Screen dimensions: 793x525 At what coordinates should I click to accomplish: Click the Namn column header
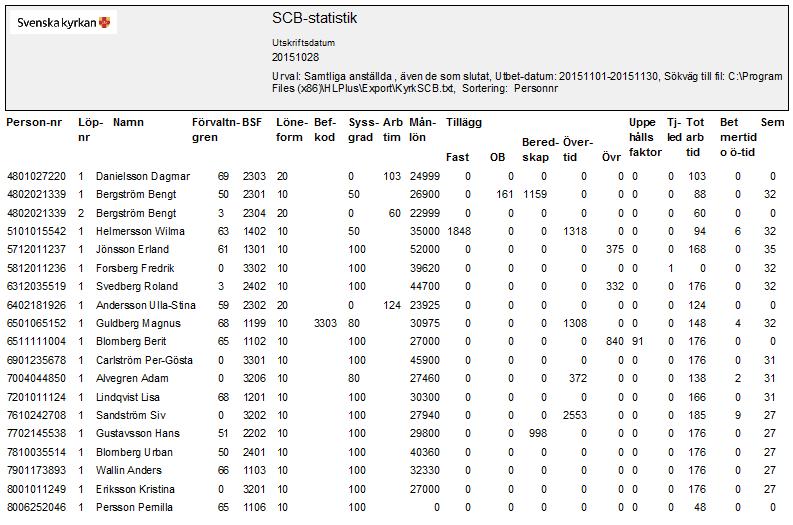(x=128, y=122)
